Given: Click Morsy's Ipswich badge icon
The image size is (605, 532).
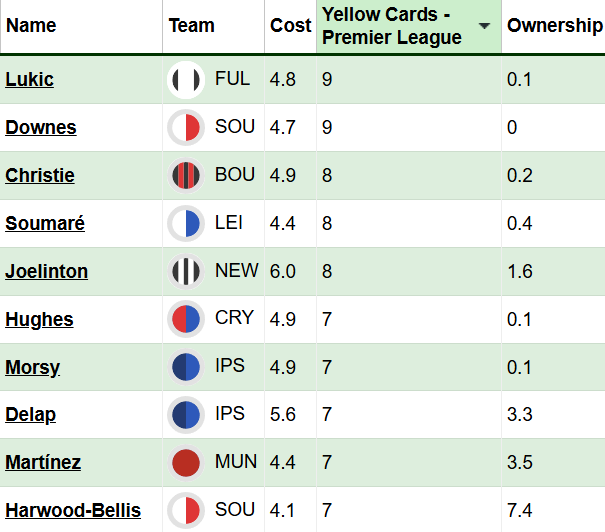Looking at the screenshot, I should coord(185,368).
